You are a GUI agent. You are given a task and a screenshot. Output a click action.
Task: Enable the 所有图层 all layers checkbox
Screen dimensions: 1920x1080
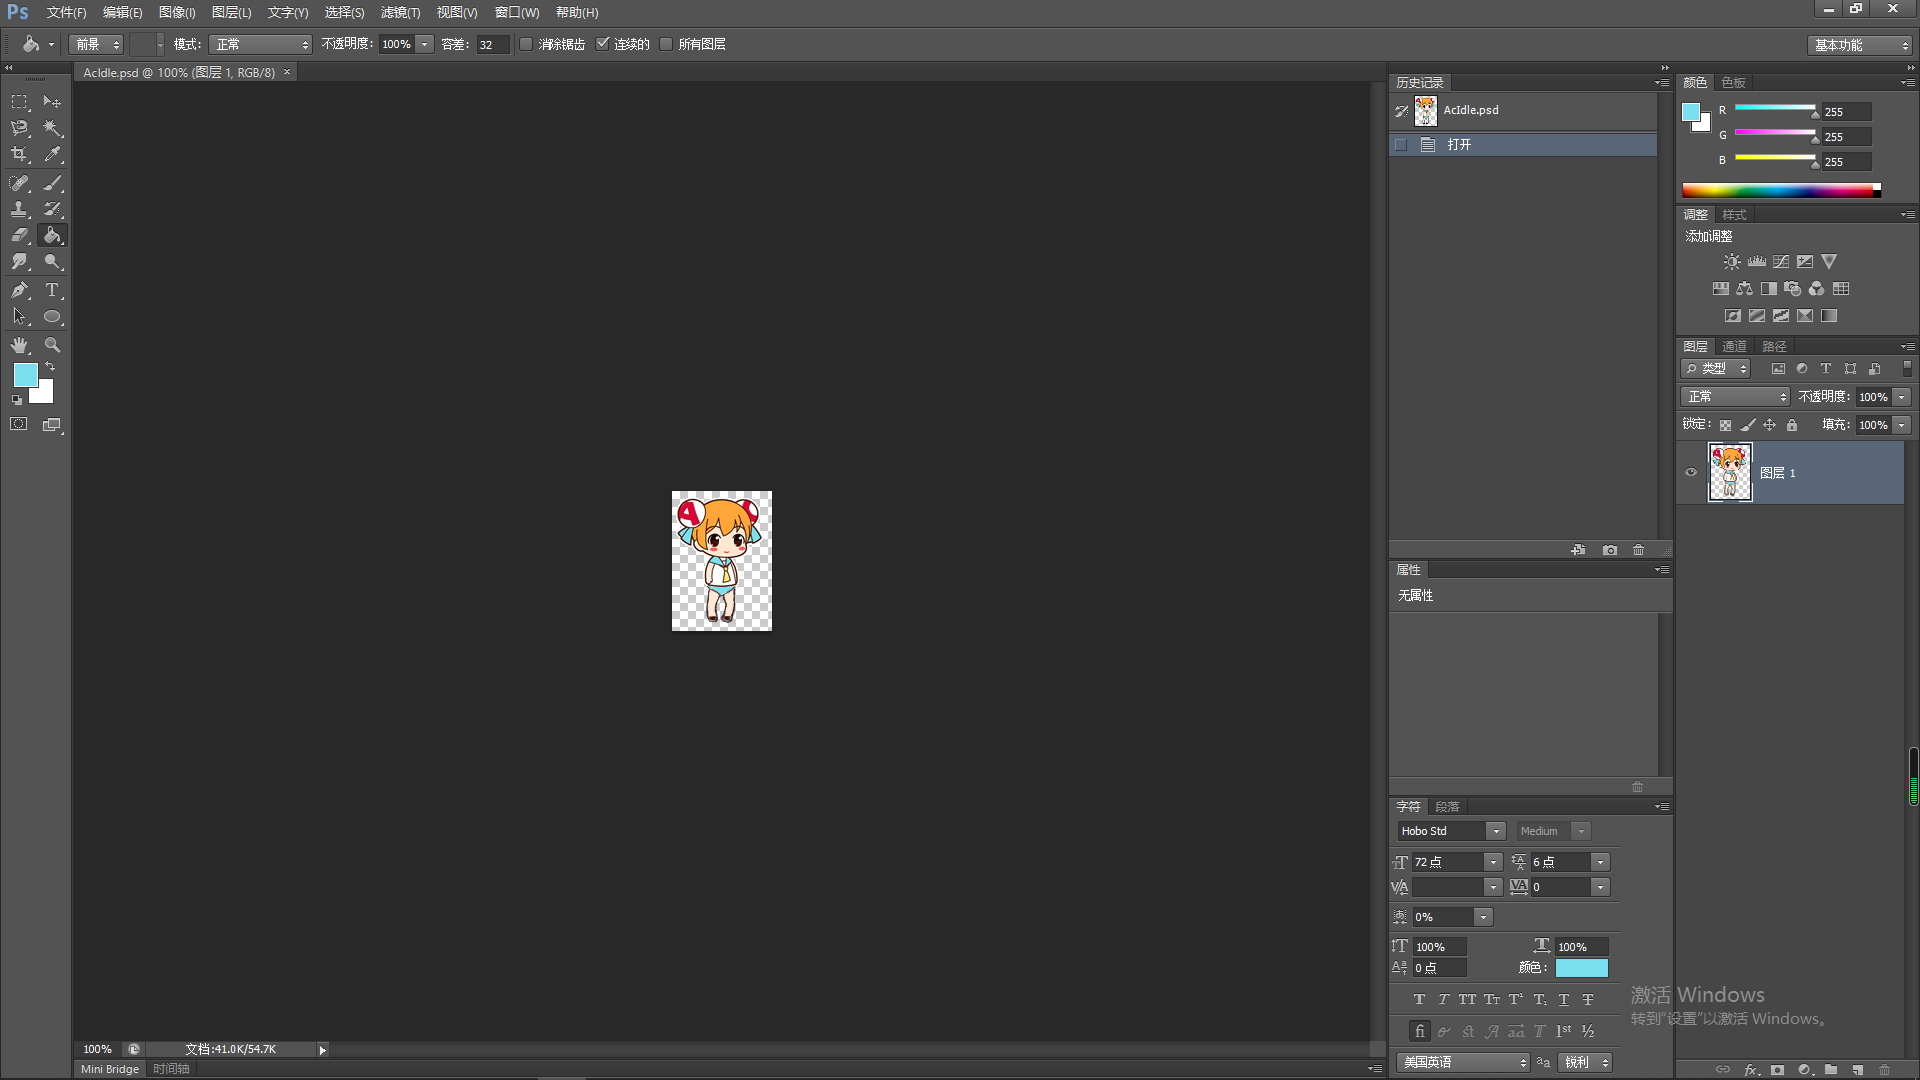coord(666,44)
